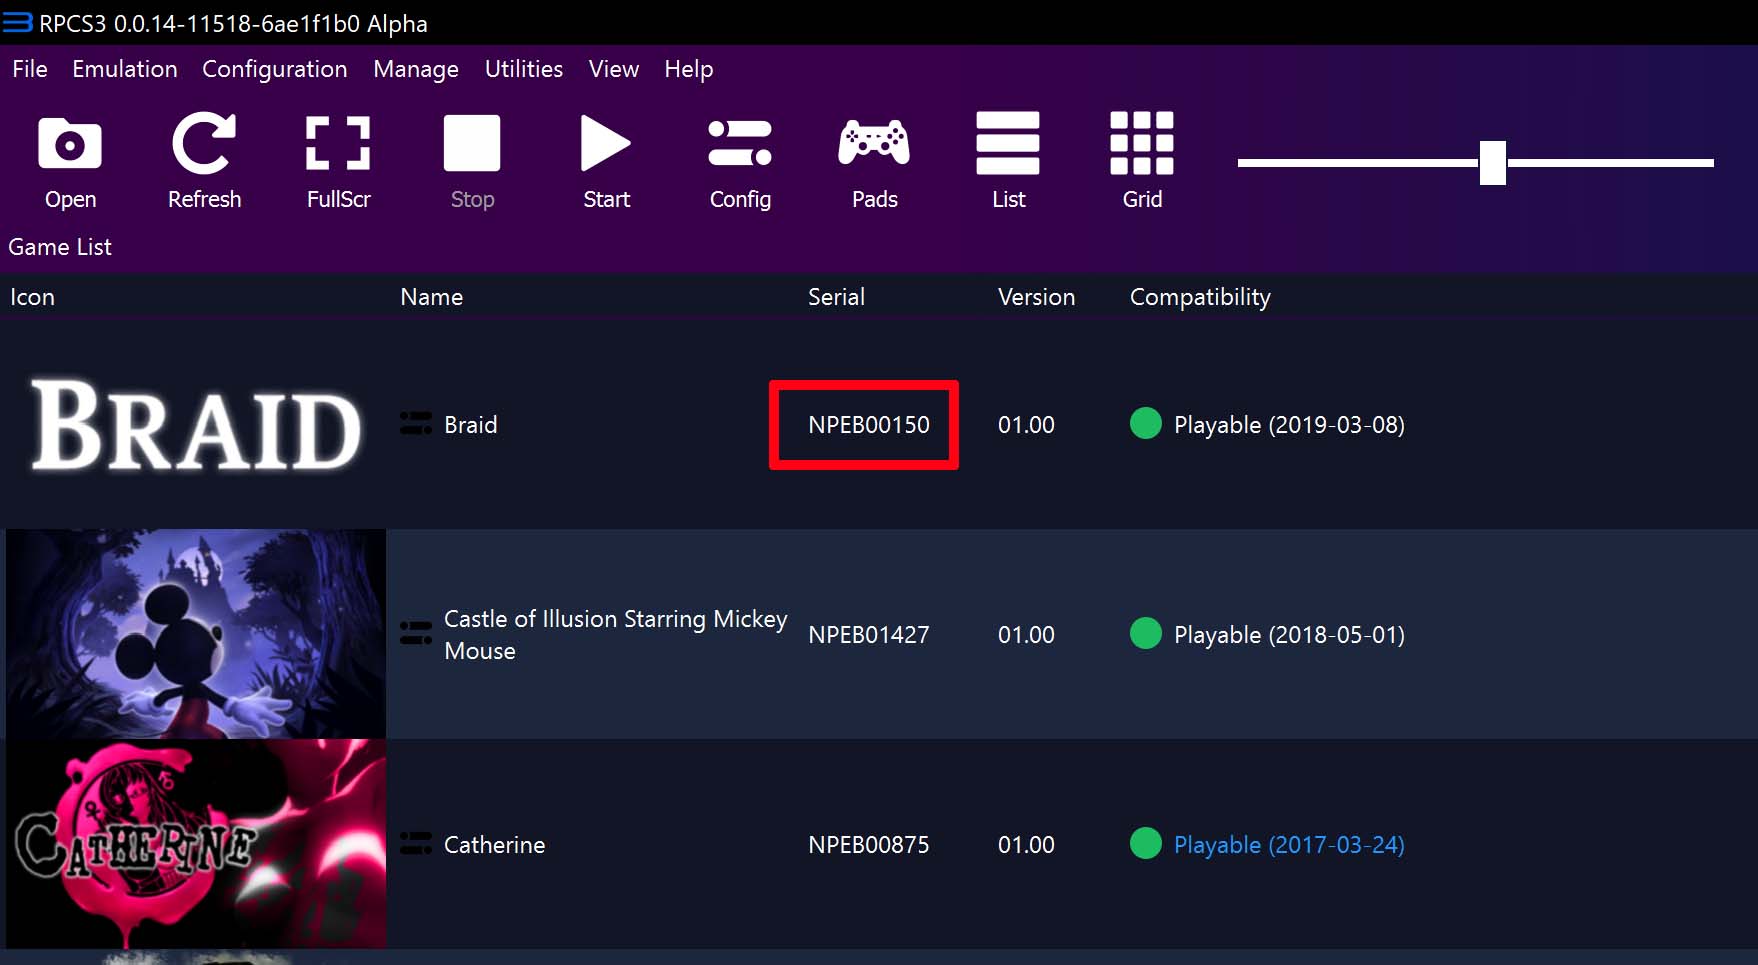Click version 01.00 in Catherine row
The width and height of the screenshot is (1758, 965).
(x=1026, y=845)
